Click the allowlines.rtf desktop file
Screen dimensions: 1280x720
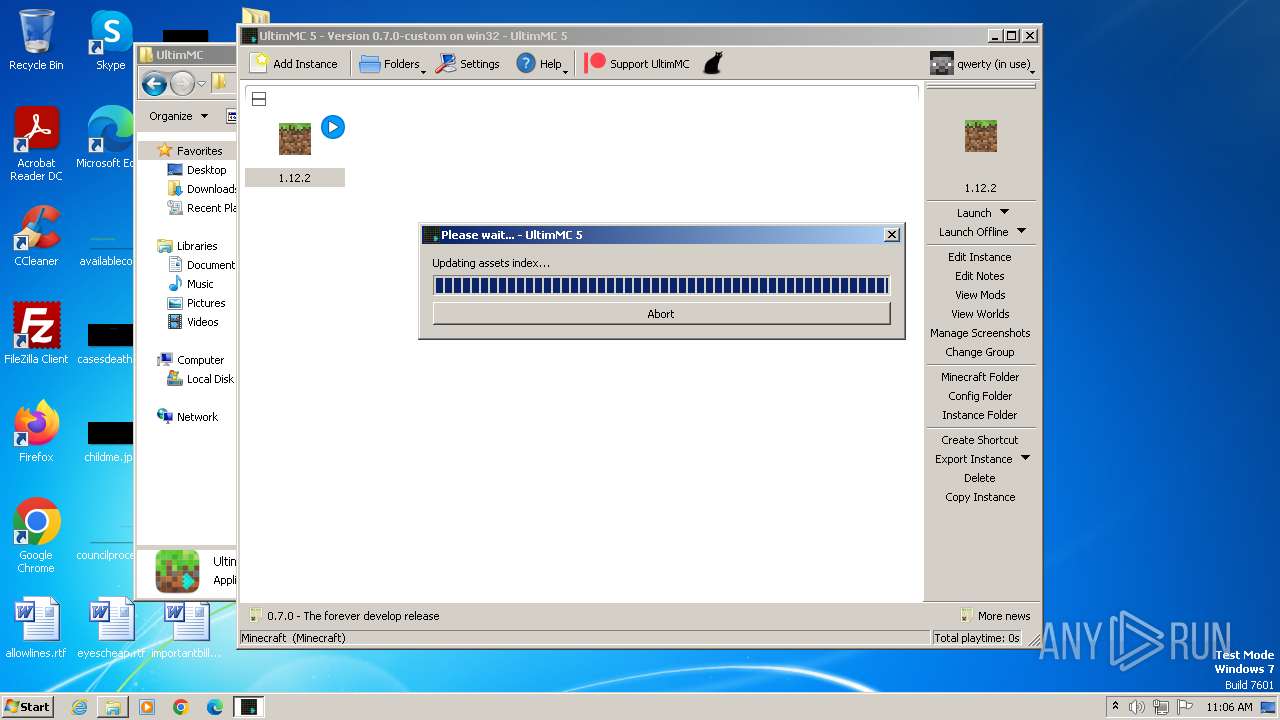tap(36, 628)
